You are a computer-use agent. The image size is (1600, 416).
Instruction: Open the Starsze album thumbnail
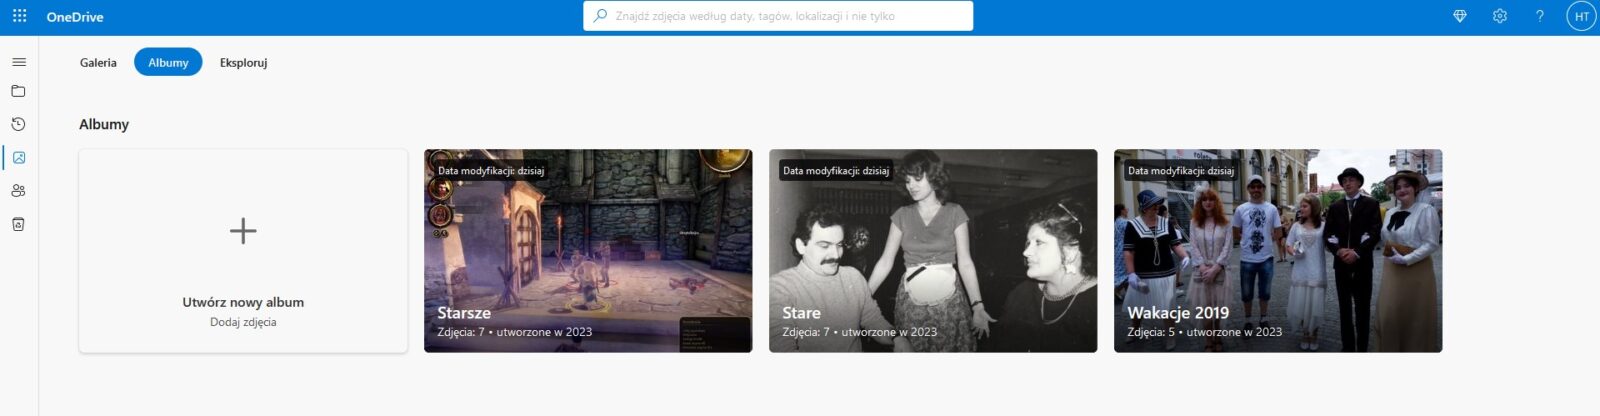[588, 251]
